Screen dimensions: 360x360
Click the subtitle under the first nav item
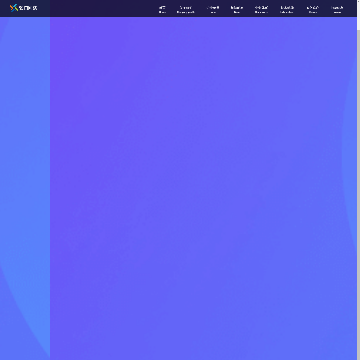162,12
